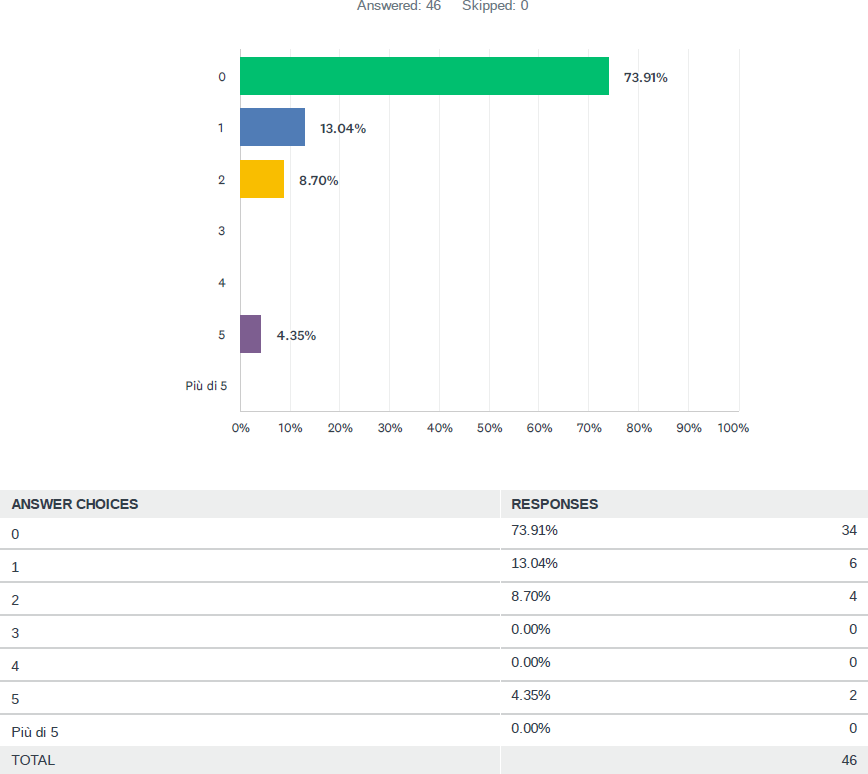Image resolution: width=868 pixels, height=774 pixels.
Task: Click the 'Skipped: 0' text above the chart
Action: [495, 6]
